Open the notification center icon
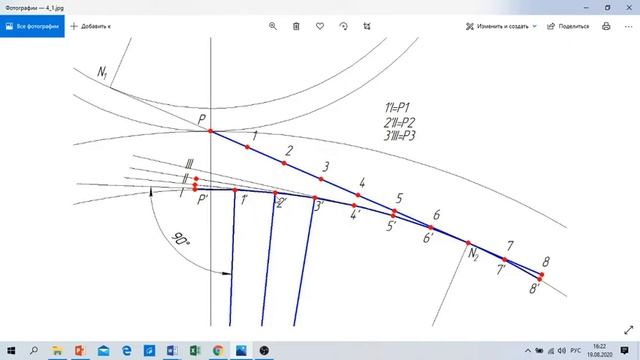 click(x=624, y=351)
